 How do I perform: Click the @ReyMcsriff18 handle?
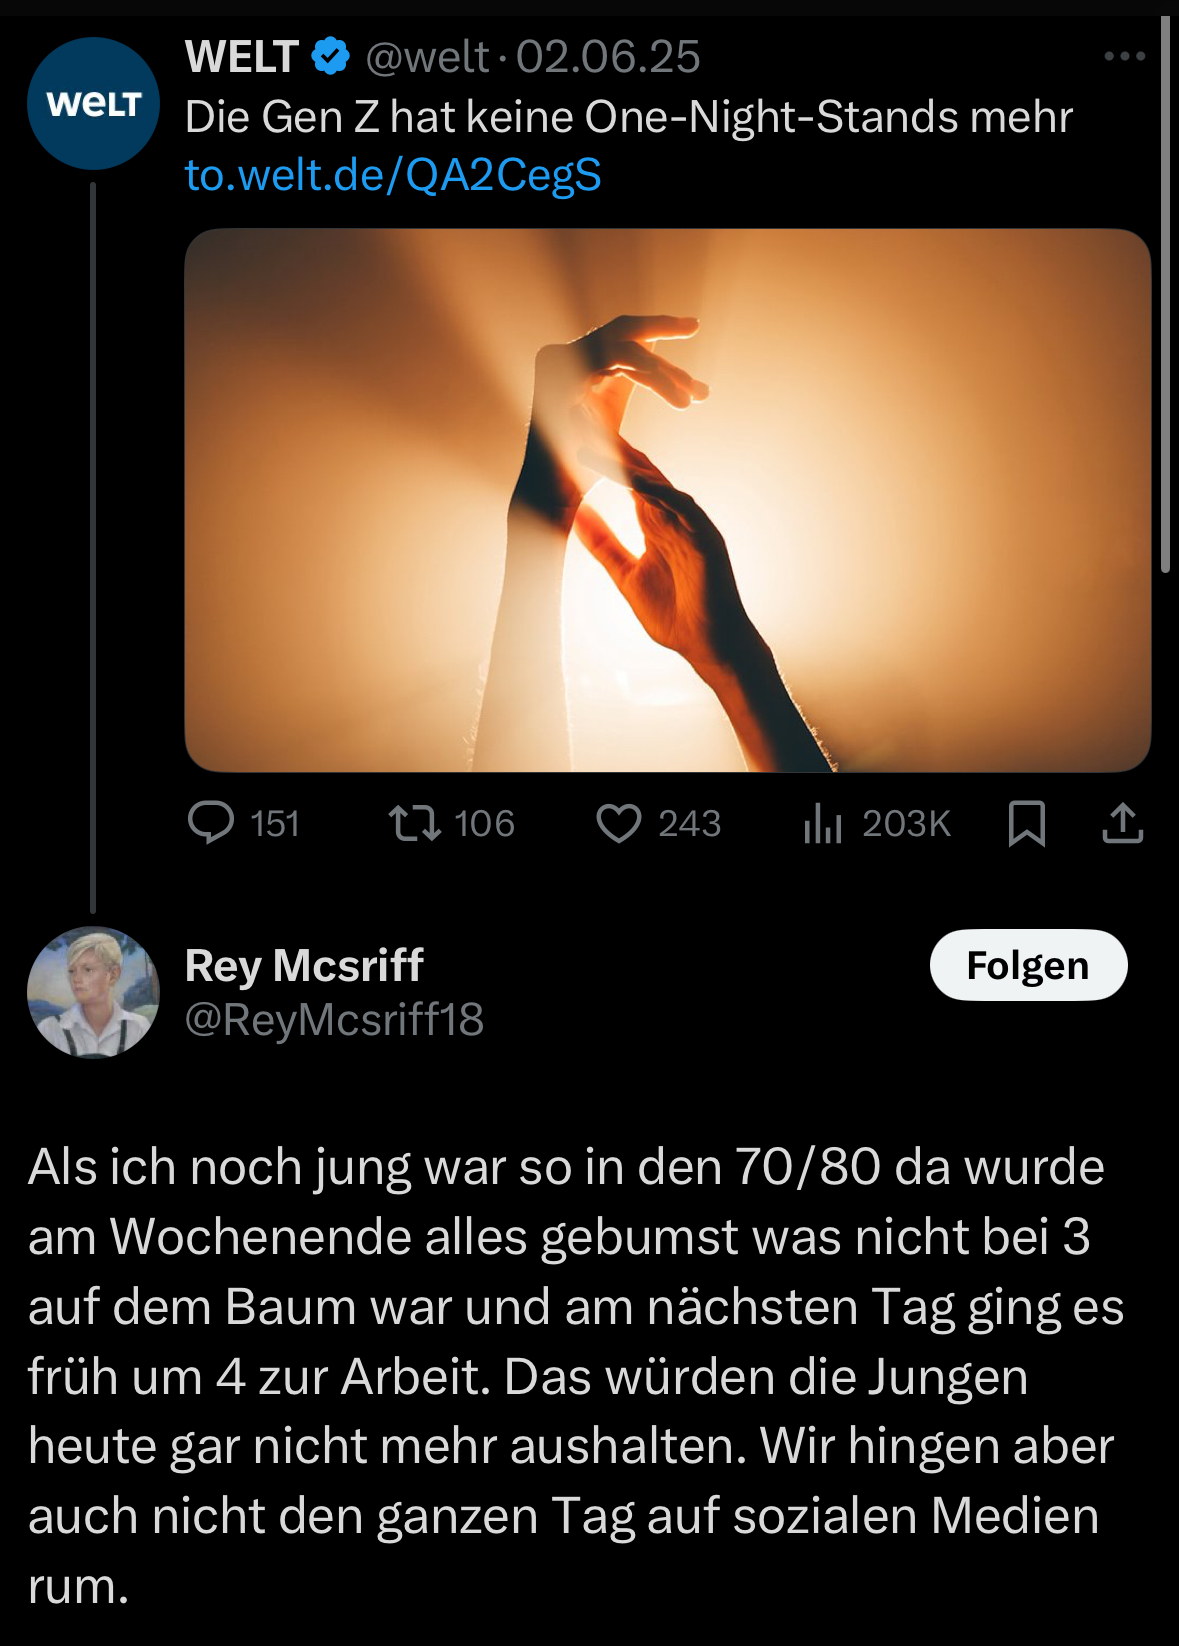(x=334, y=1019)
